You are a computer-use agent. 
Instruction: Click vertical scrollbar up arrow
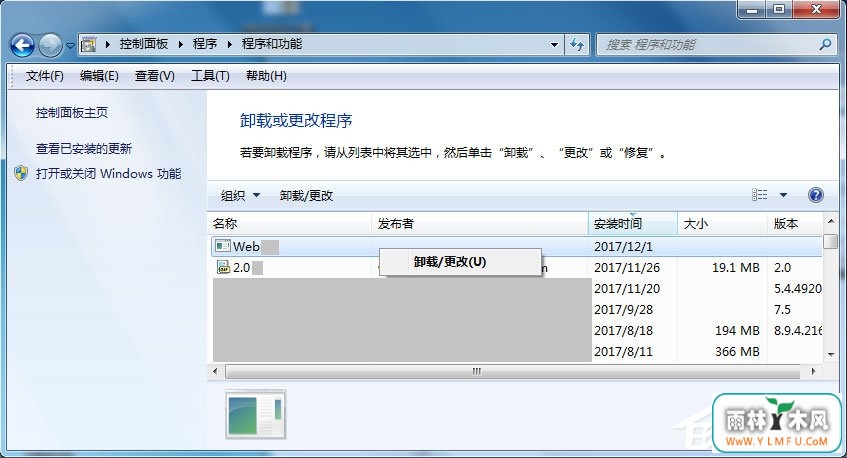coord(831,221)
